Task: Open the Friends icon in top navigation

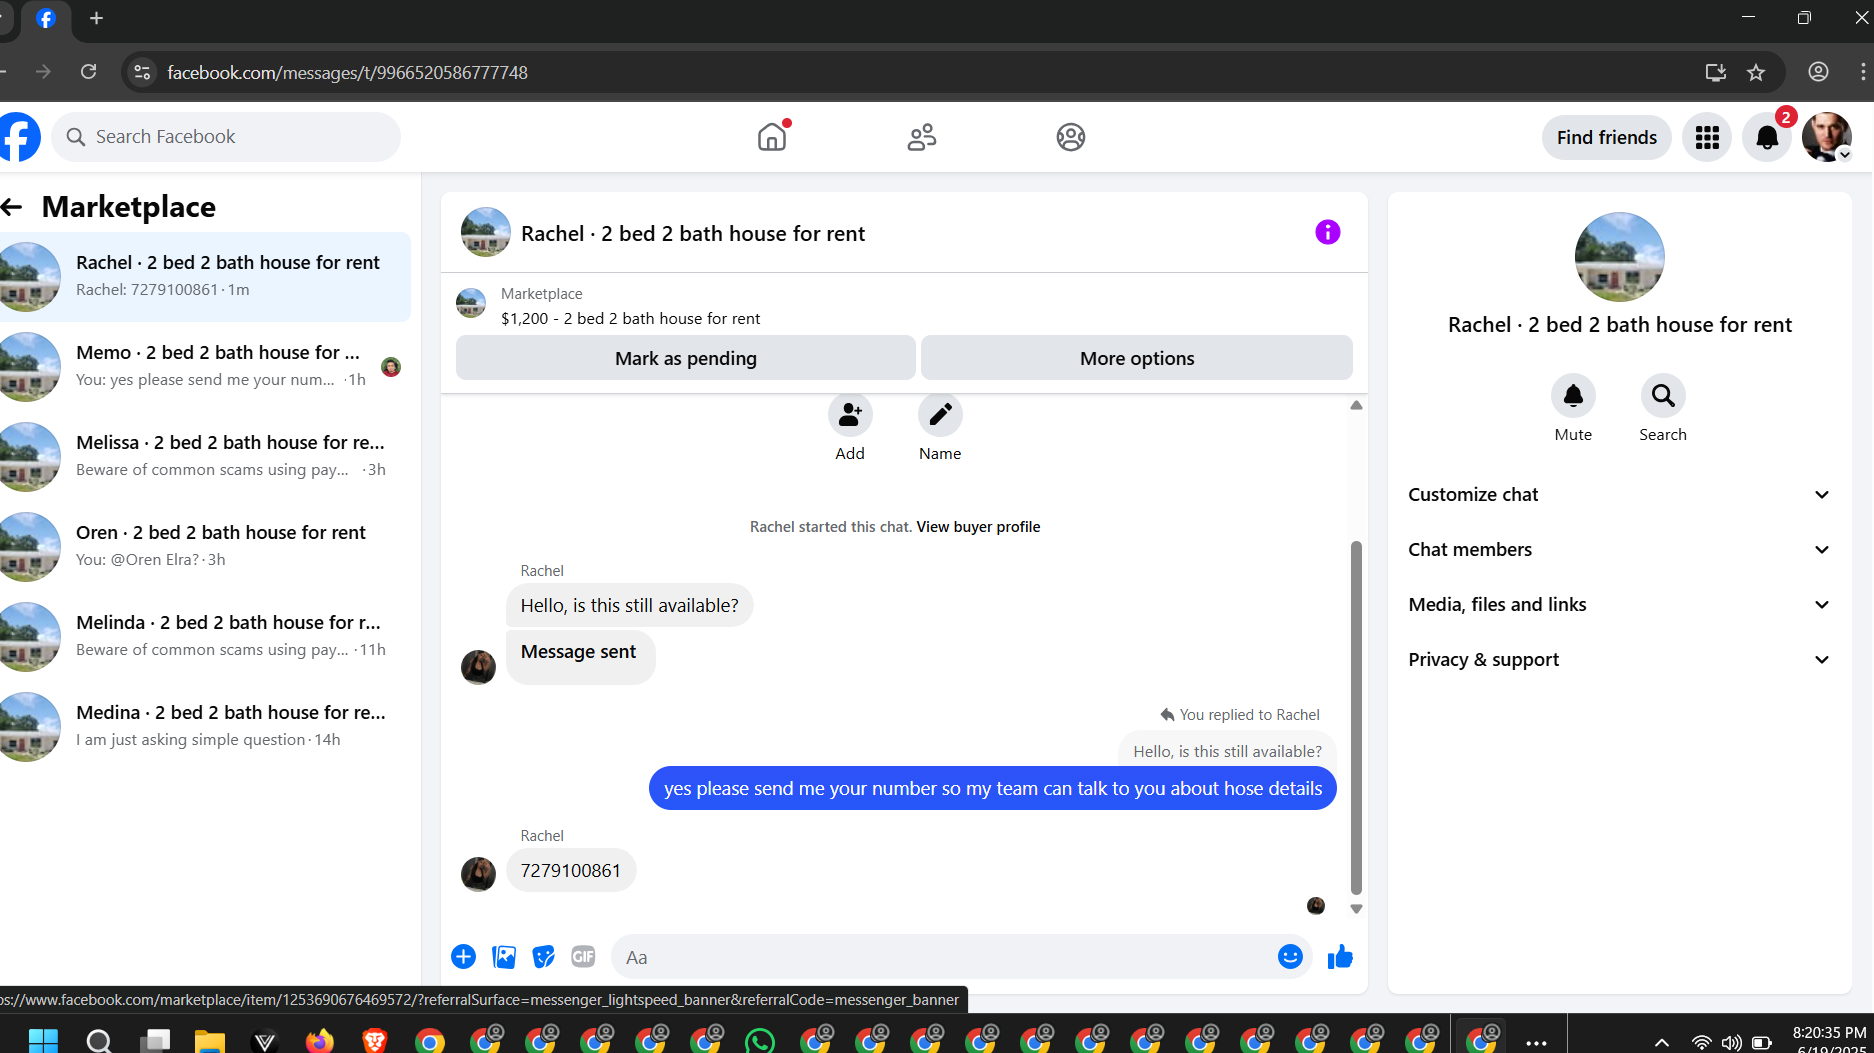Action: [x=921, y=137]
